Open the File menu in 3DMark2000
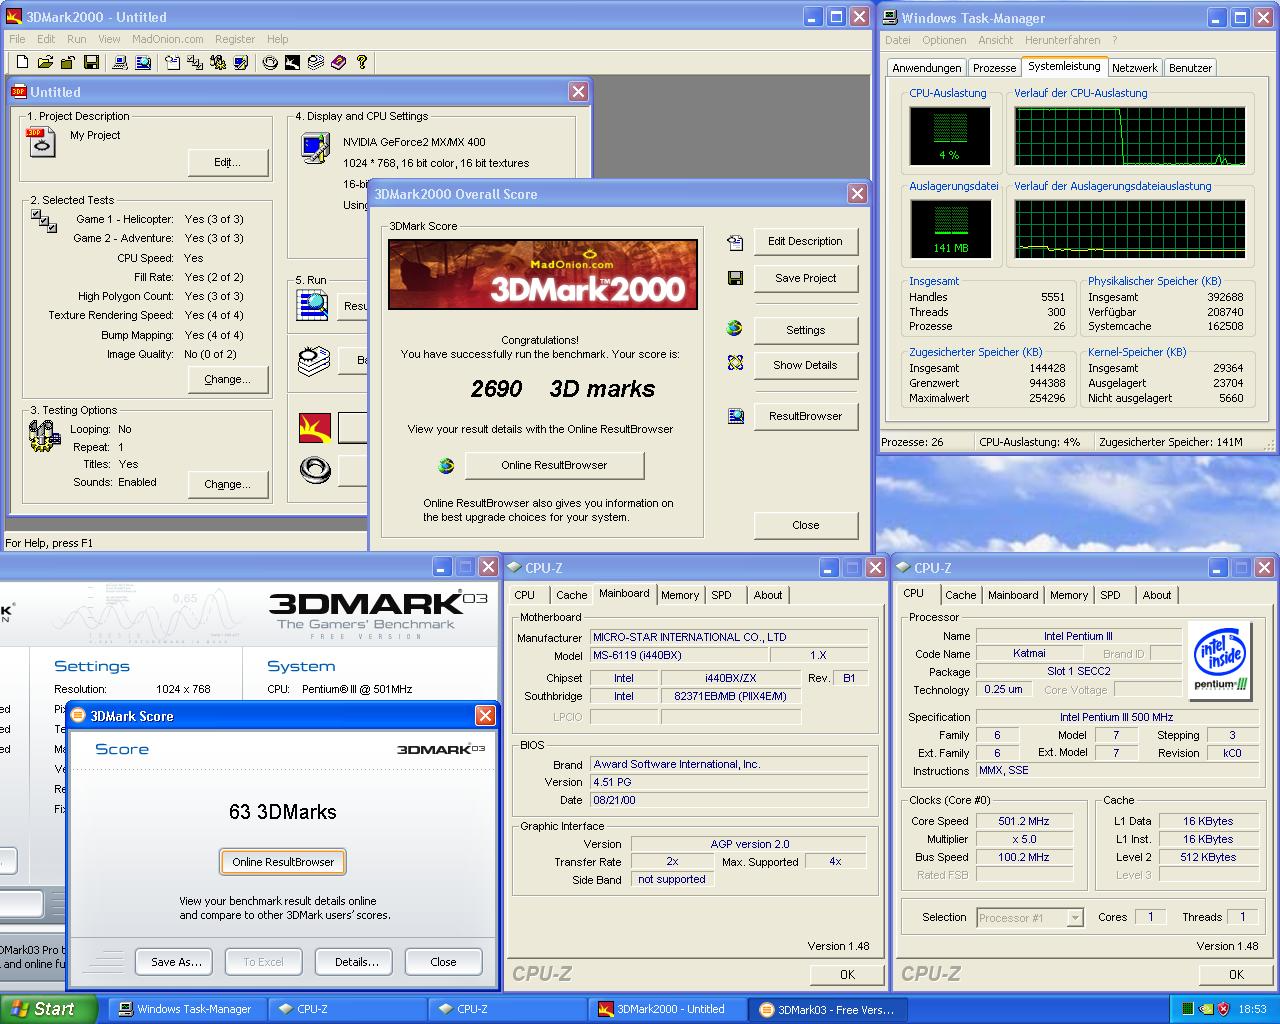The image size is (1280, 1024). click(x=17, y=39)
